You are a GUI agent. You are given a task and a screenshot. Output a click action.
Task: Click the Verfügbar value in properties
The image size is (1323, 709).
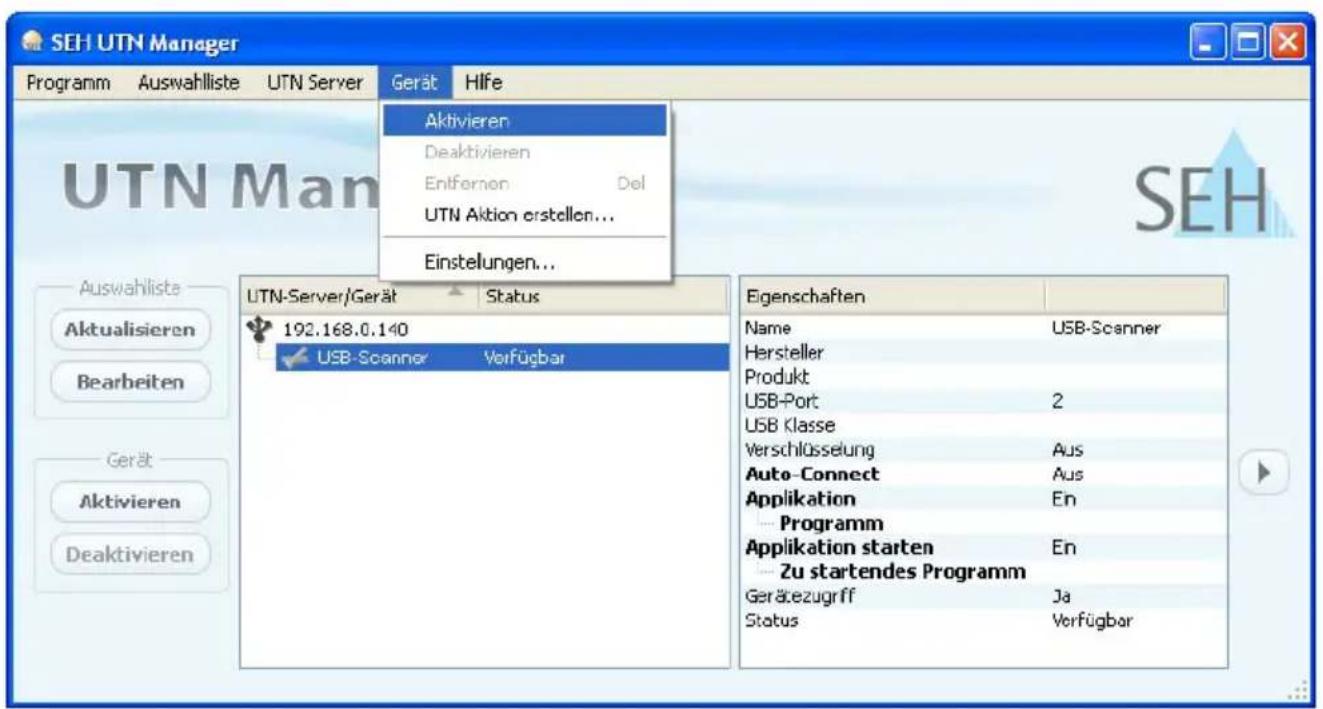pyautogui.click(x=1094, y=619)
